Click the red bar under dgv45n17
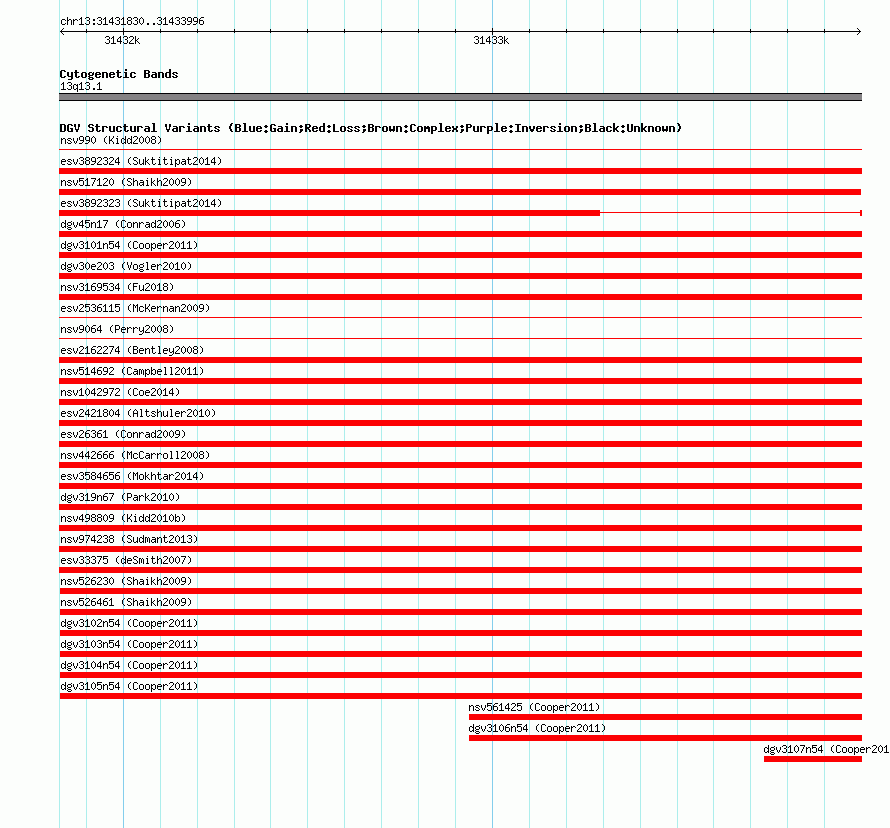This screenshot has height=828, width=890. (461, 234)
